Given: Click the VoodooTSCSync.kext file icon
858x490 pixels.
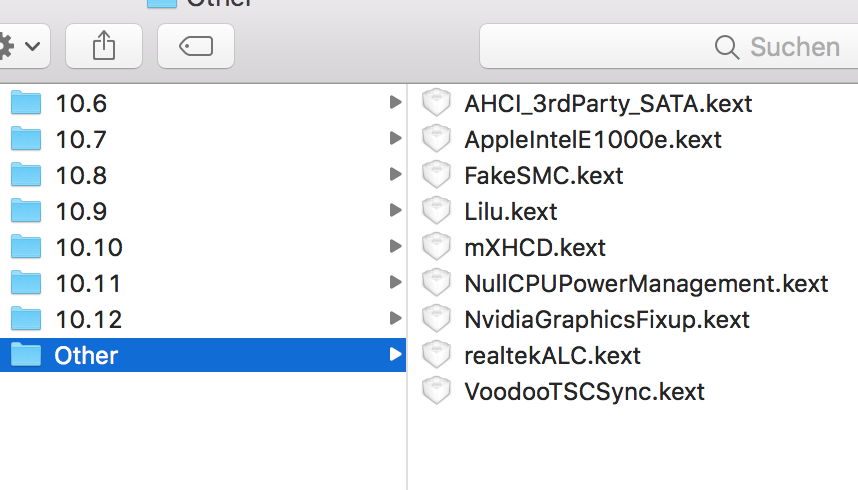Looking at the screenshot, I should click(x=436, y=391).
